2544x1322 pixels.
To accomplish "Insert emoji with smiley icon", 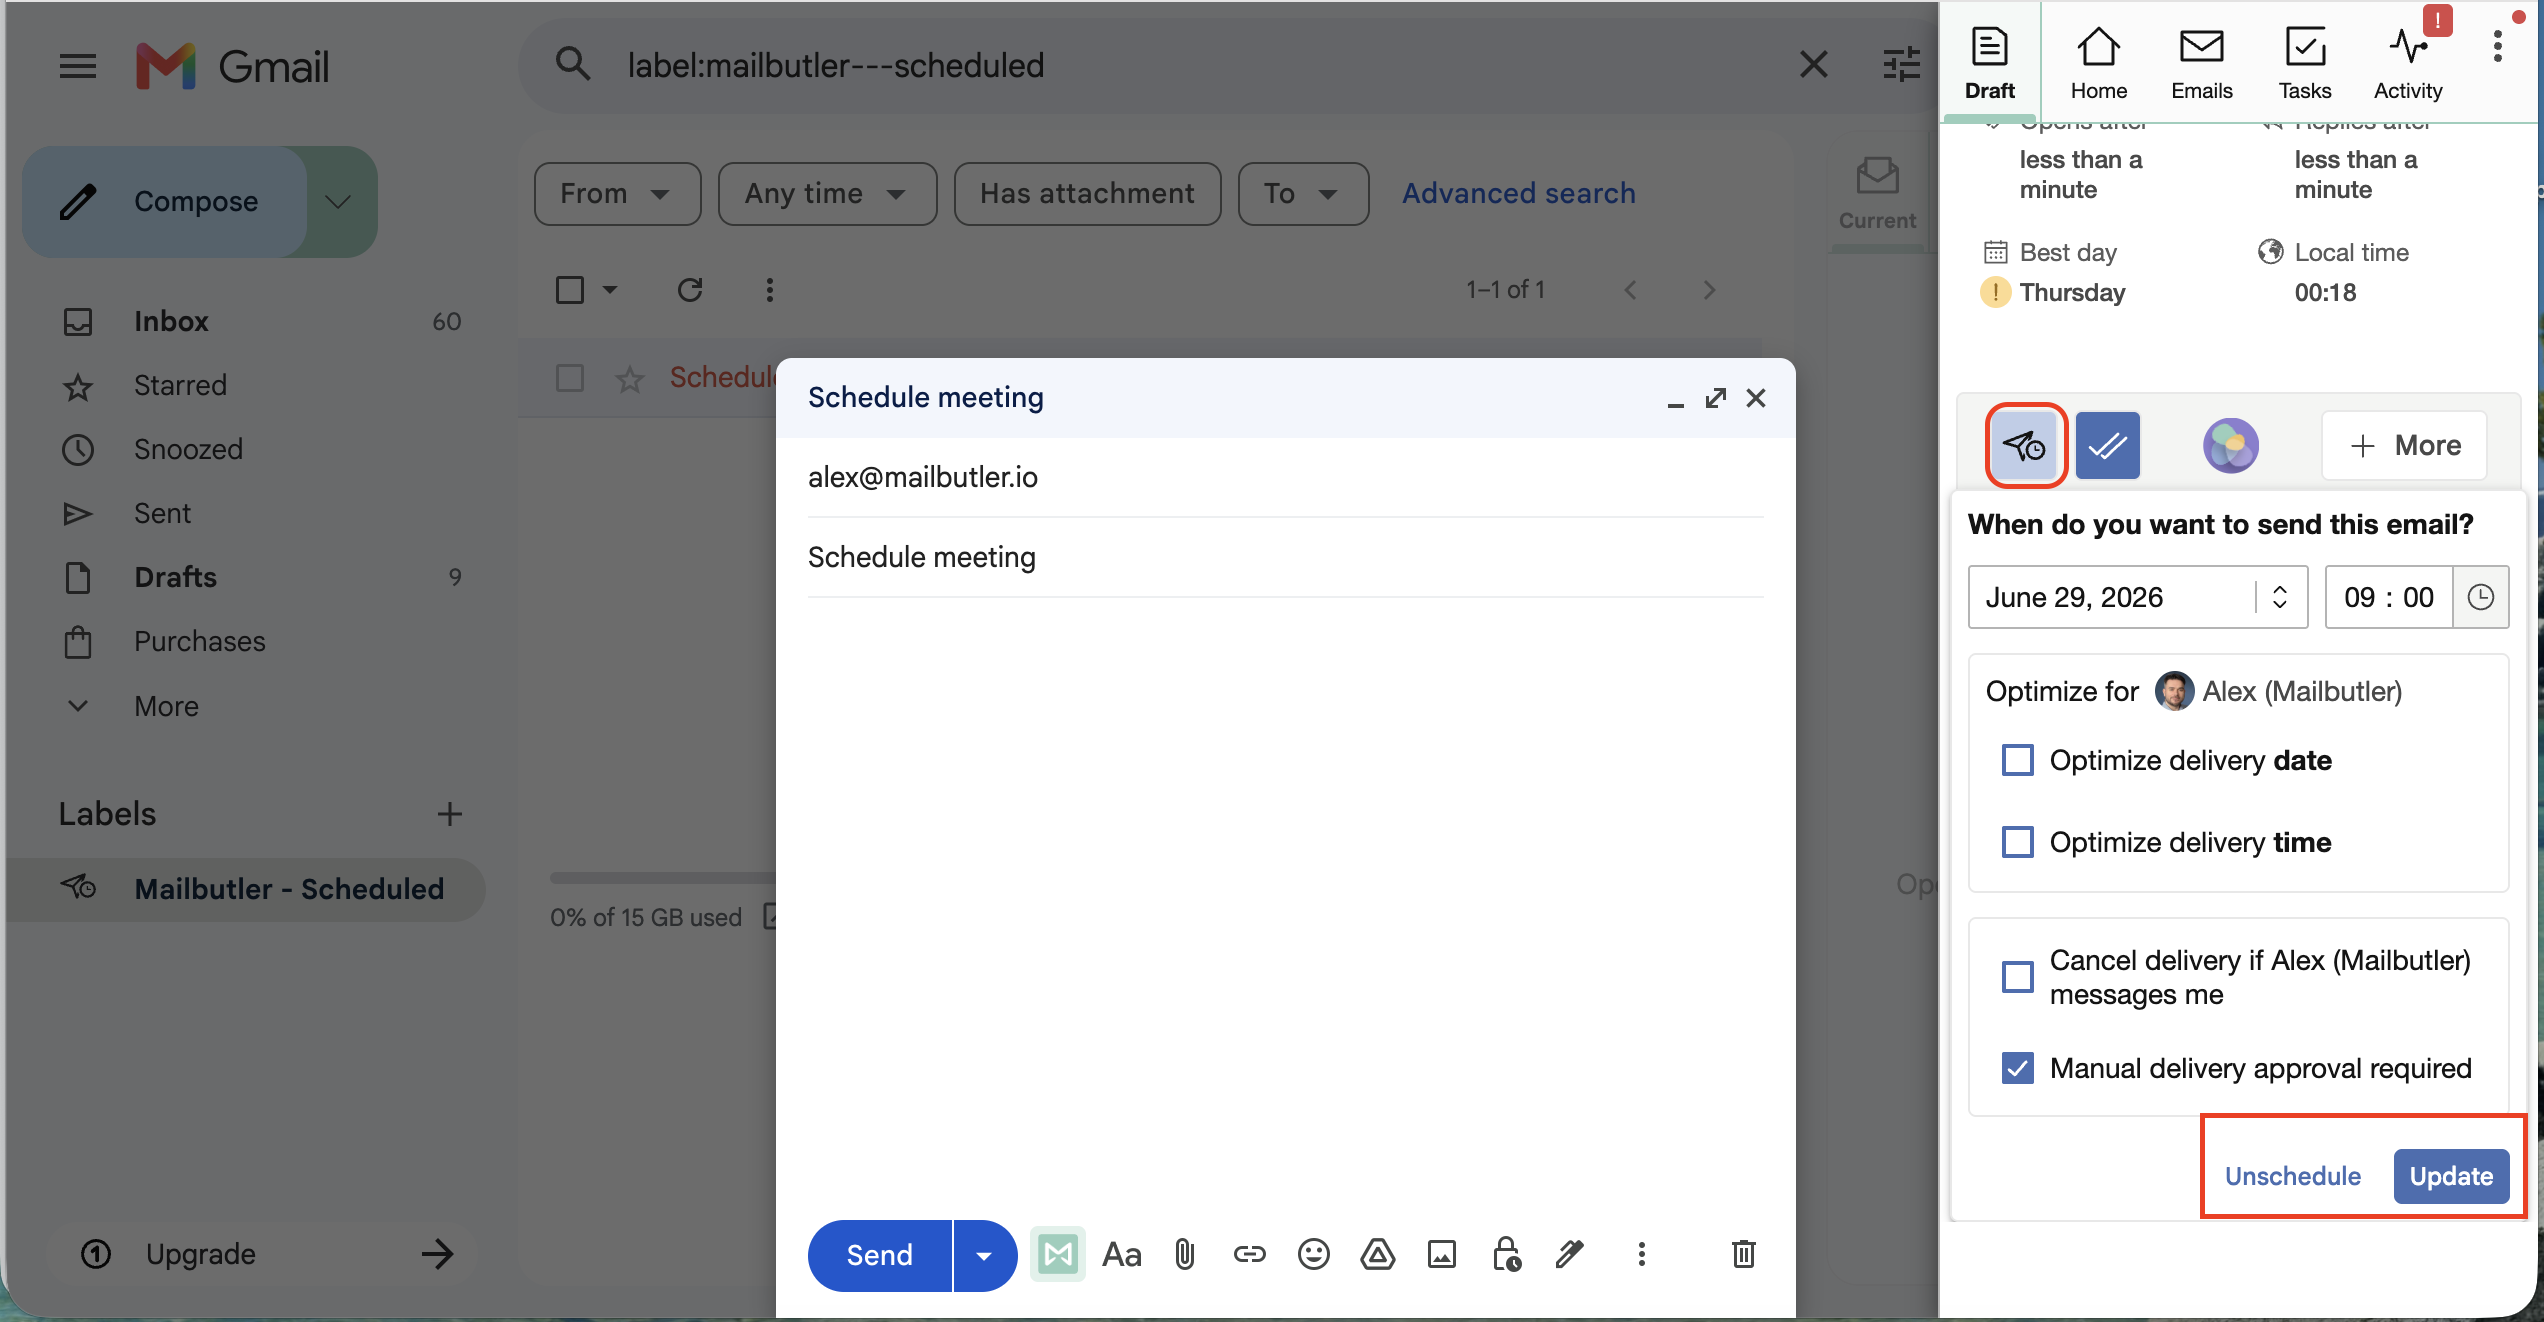I will tap(1313, 1254).
